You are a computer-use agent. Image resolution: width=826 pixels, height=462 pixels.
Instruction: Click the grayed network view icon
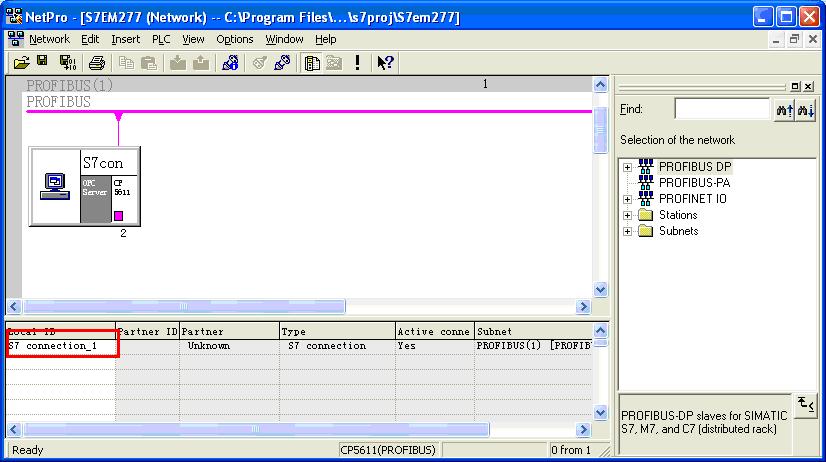pos(334,63)
